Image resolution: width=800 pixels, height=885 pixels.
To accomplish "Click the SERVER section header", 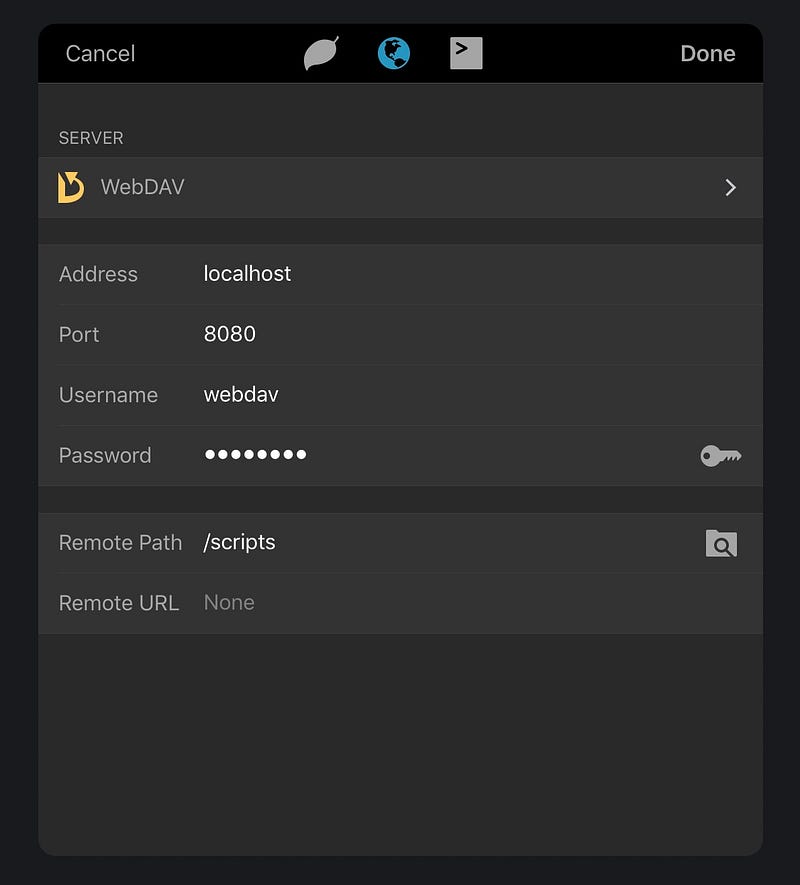I will click(91, 138).
